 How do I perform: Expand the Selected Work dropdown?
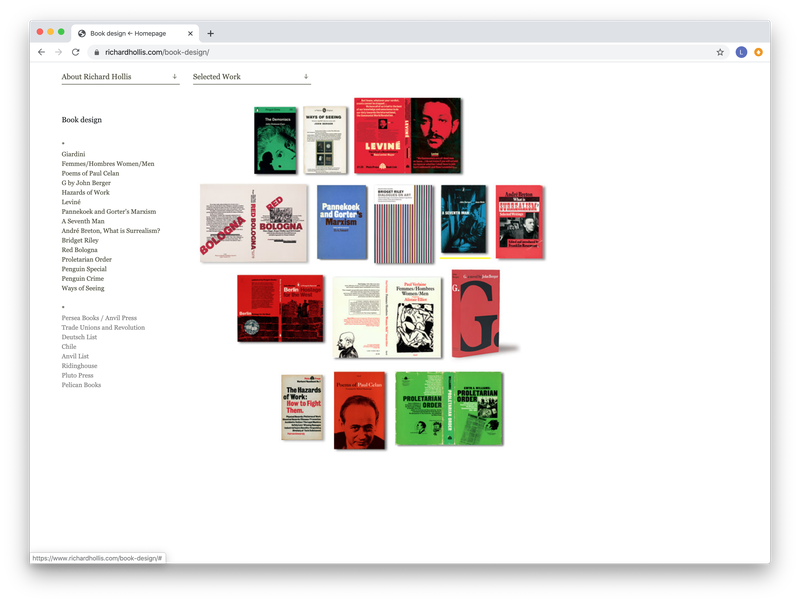[252, 77]
